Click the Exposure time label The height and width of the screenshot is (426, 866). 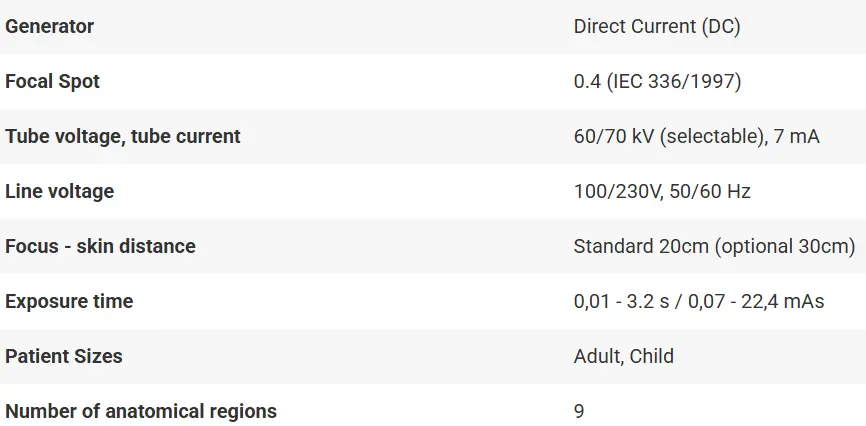click(x=69, y=301)
